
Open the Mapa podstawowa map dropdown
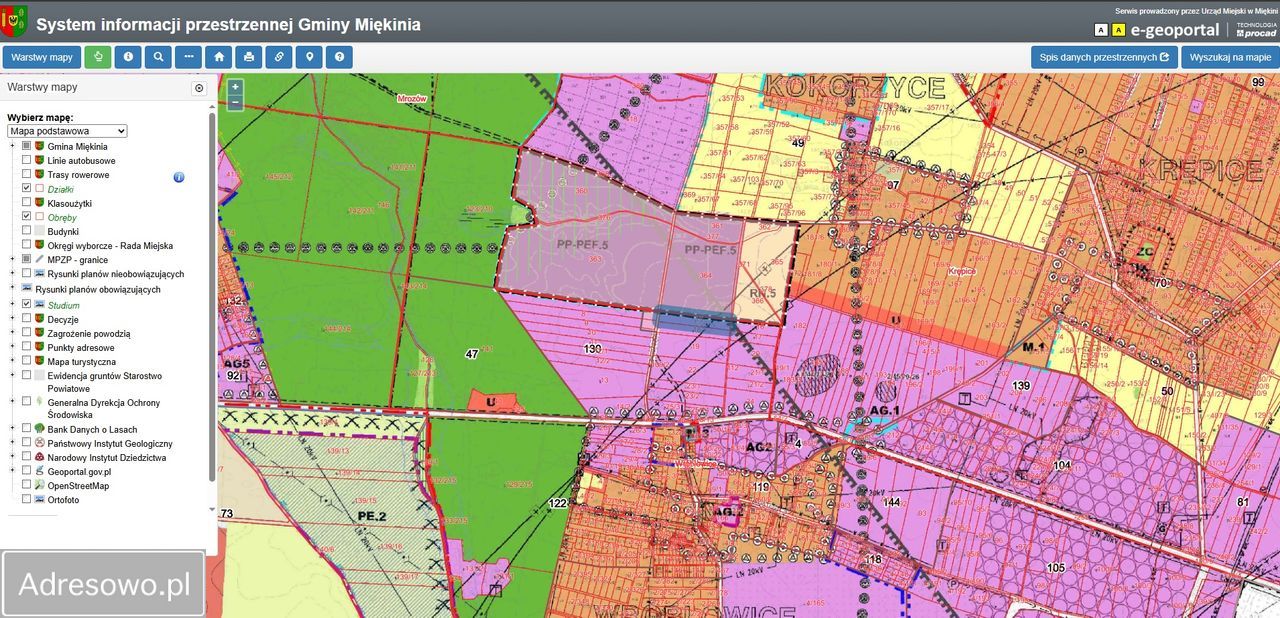point(67,131)
